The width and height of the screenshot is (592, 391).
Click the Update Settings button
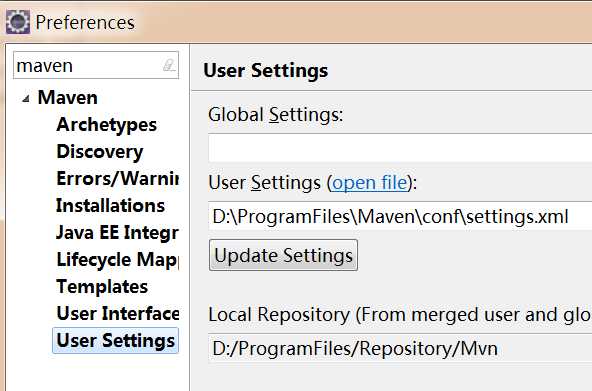283,255
